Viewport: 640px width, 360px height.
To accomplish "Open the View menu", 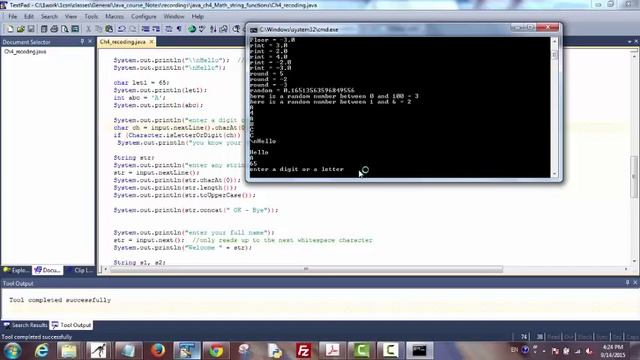I will 71,17.
